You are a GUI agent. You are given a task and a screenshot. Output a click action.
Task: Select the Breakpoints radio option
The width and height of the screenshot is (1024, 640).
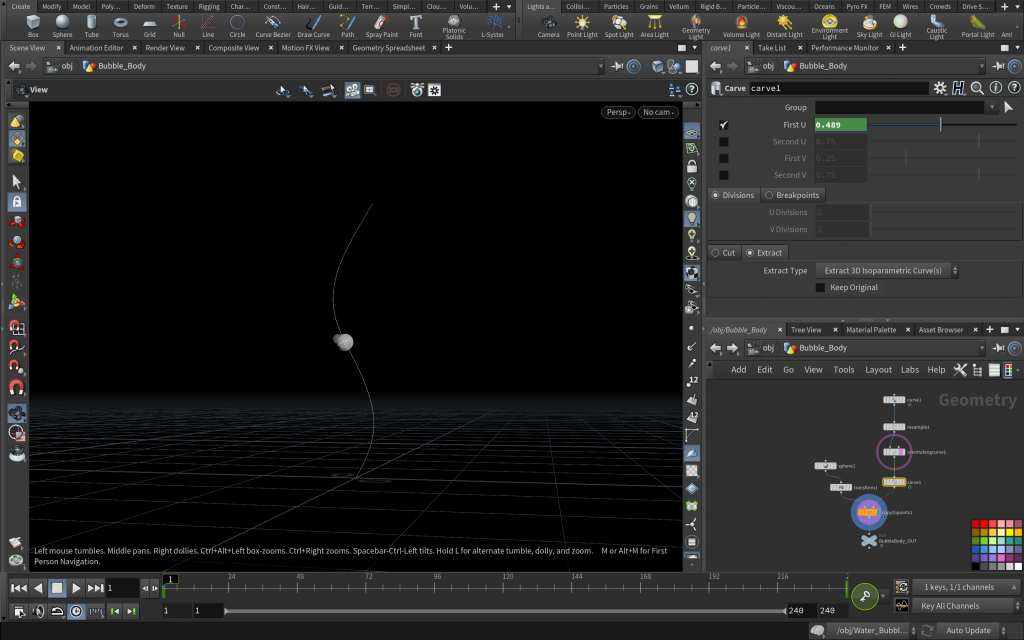pos(792,195)
